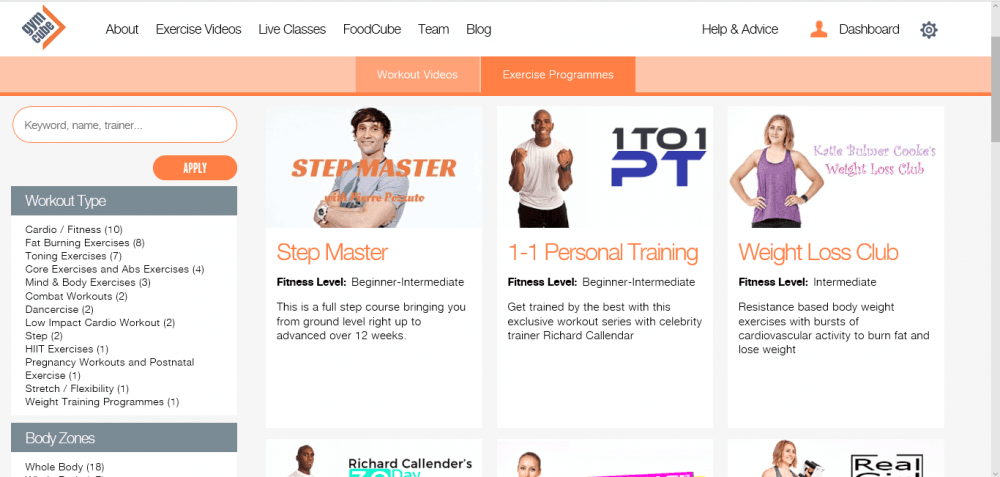Select the Exercise Programmes tab
Viewport: 1000px width, 477px height.
click(558, 75)
